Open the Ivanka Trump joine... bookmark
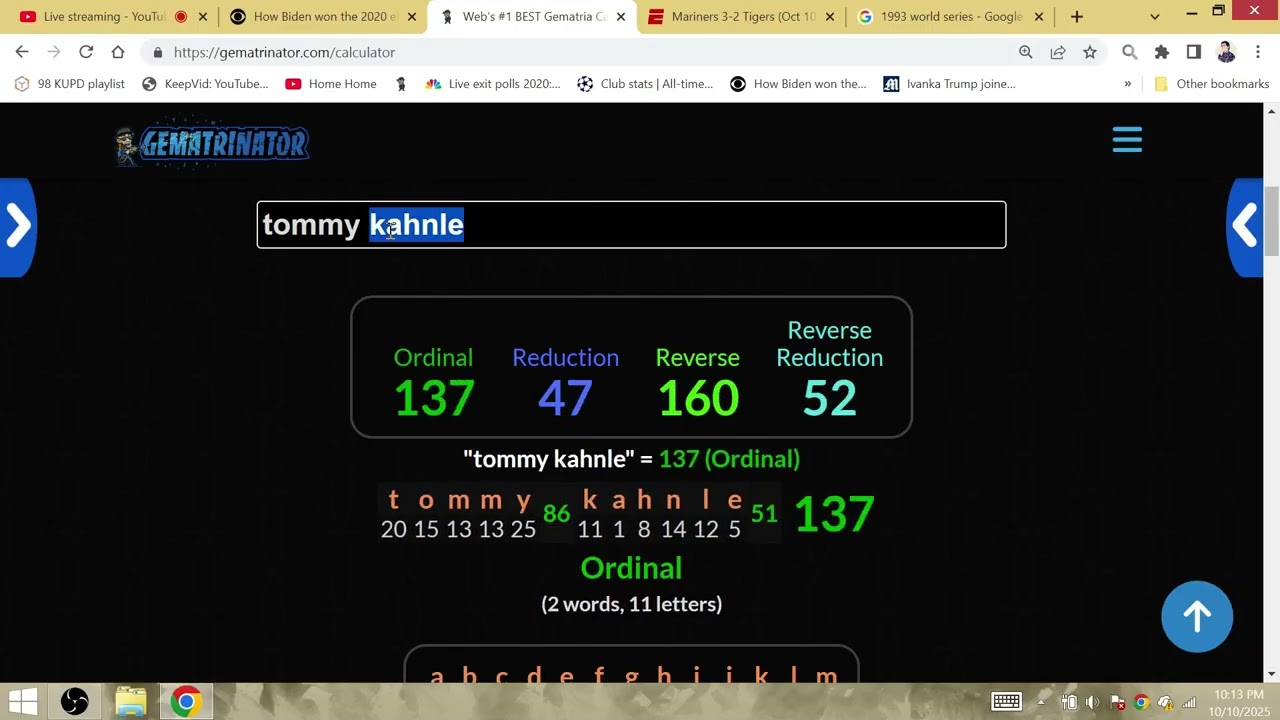Image resolution: width=1280 pixels, height=720 pixels. 950,84
